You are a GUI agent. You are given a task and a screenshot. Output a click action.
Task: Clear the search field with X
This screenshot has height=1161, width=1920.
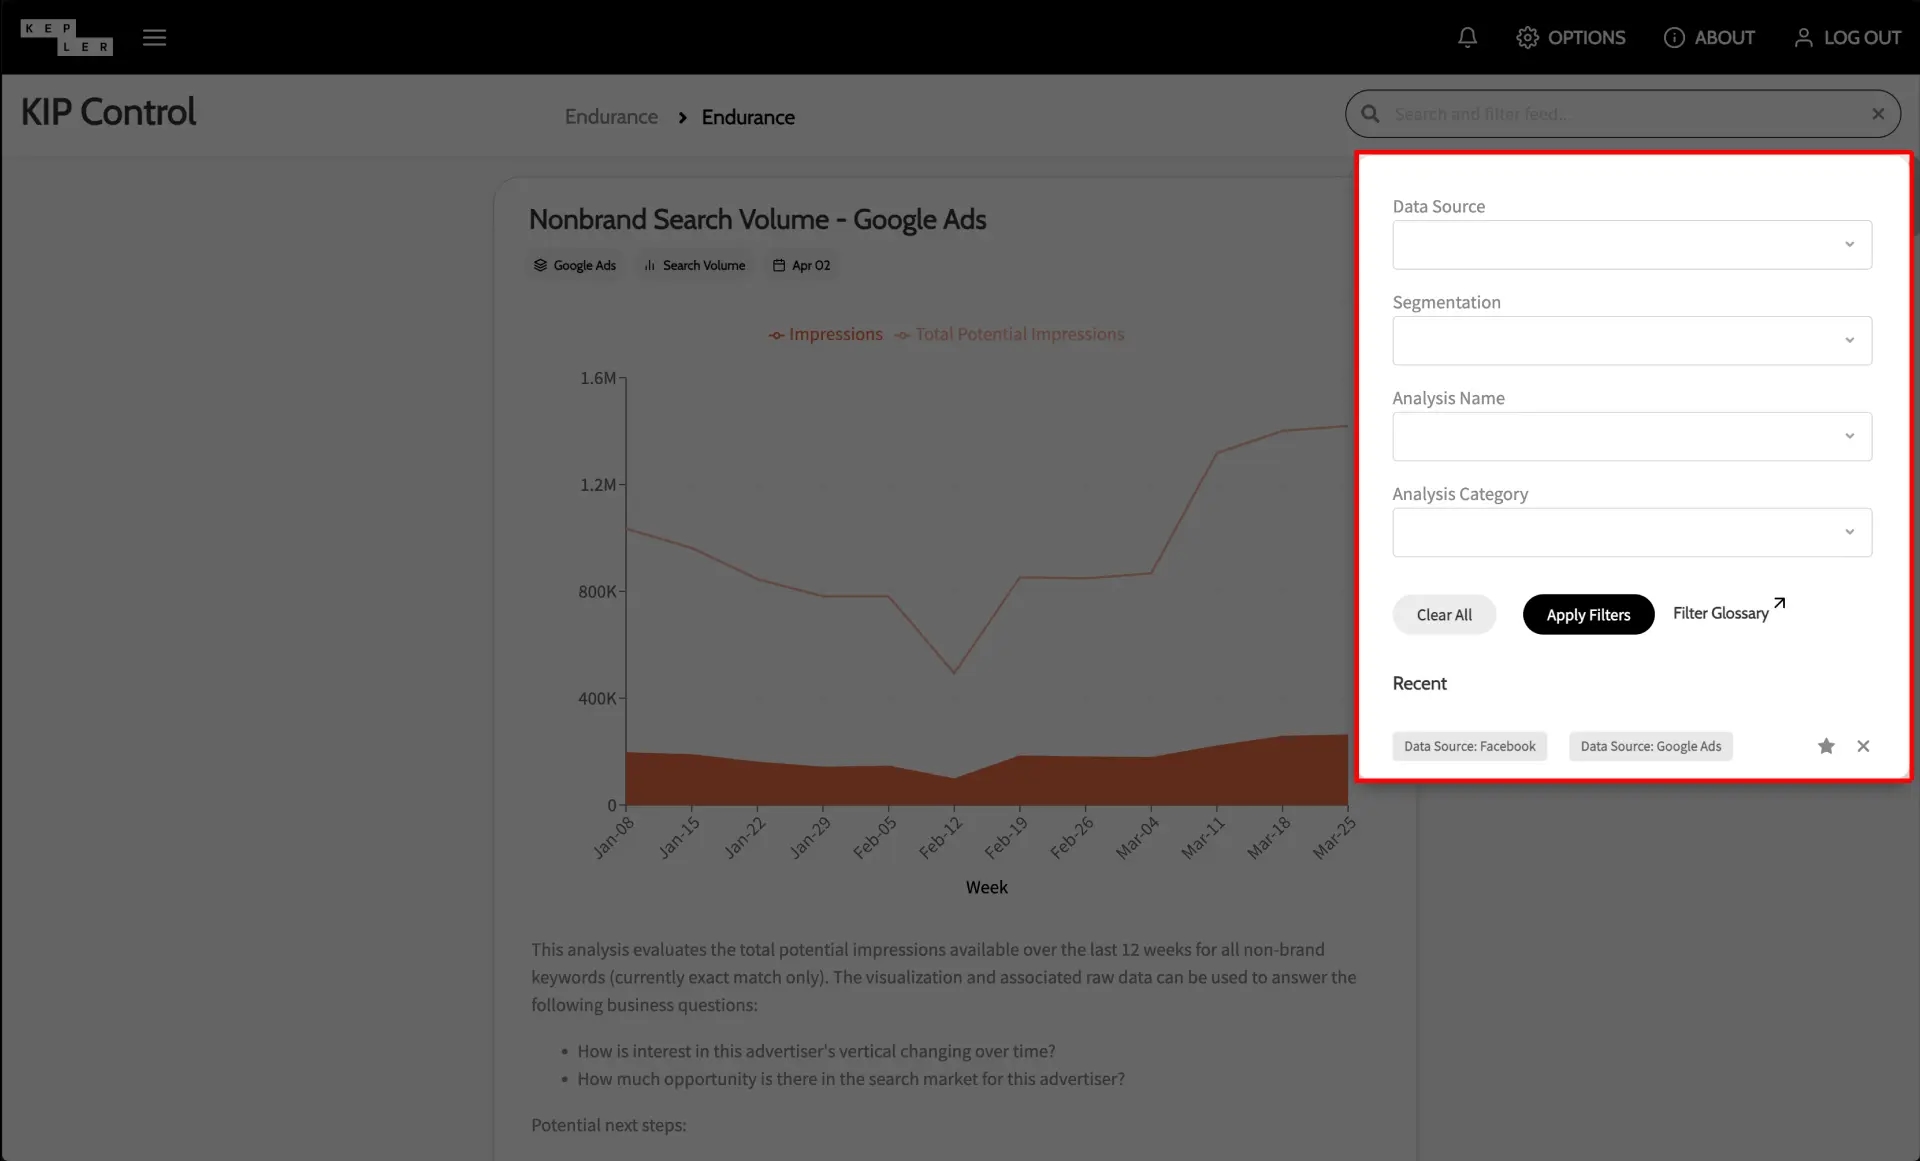[1878, 114]
